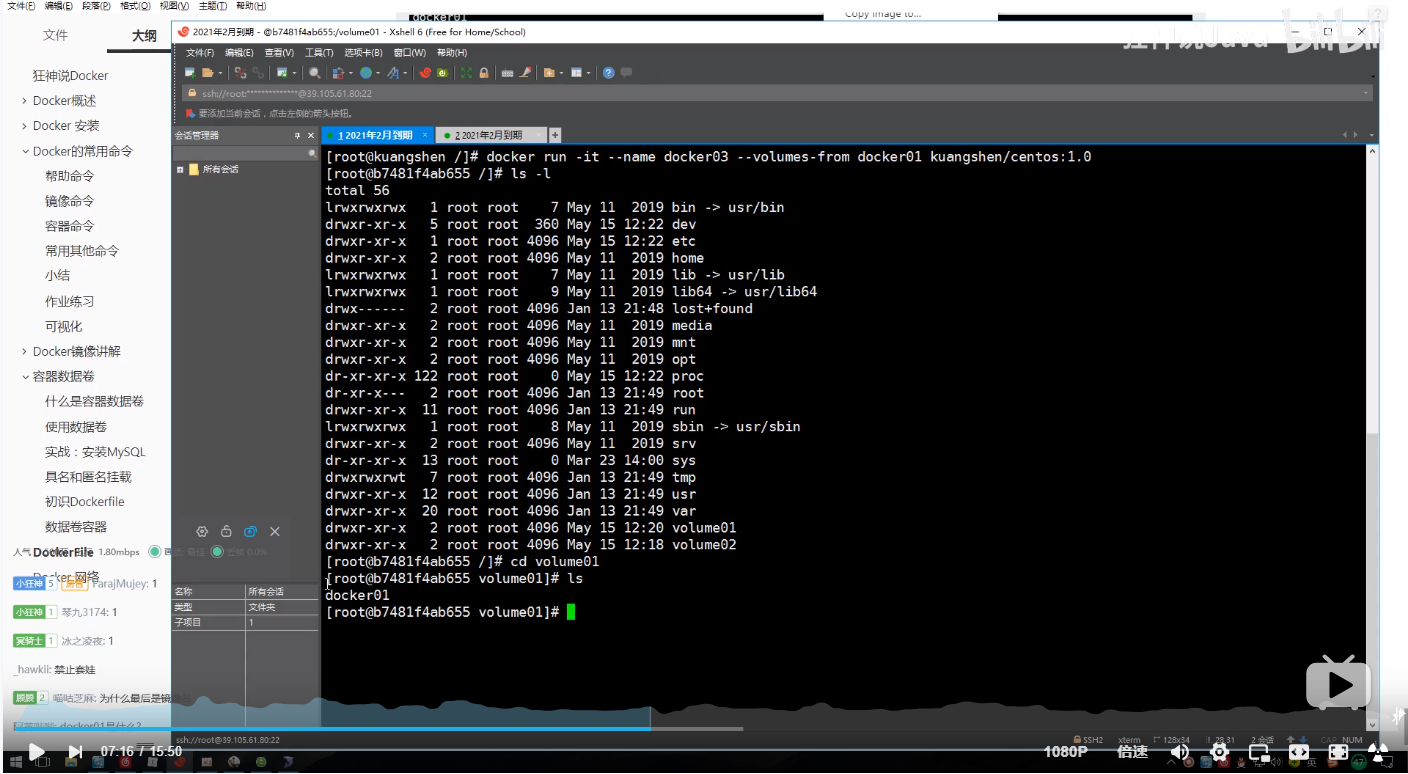
Task: Open the 查看(V) menu in Xshell
Action: pyautogui.click(x=279, y=53)
